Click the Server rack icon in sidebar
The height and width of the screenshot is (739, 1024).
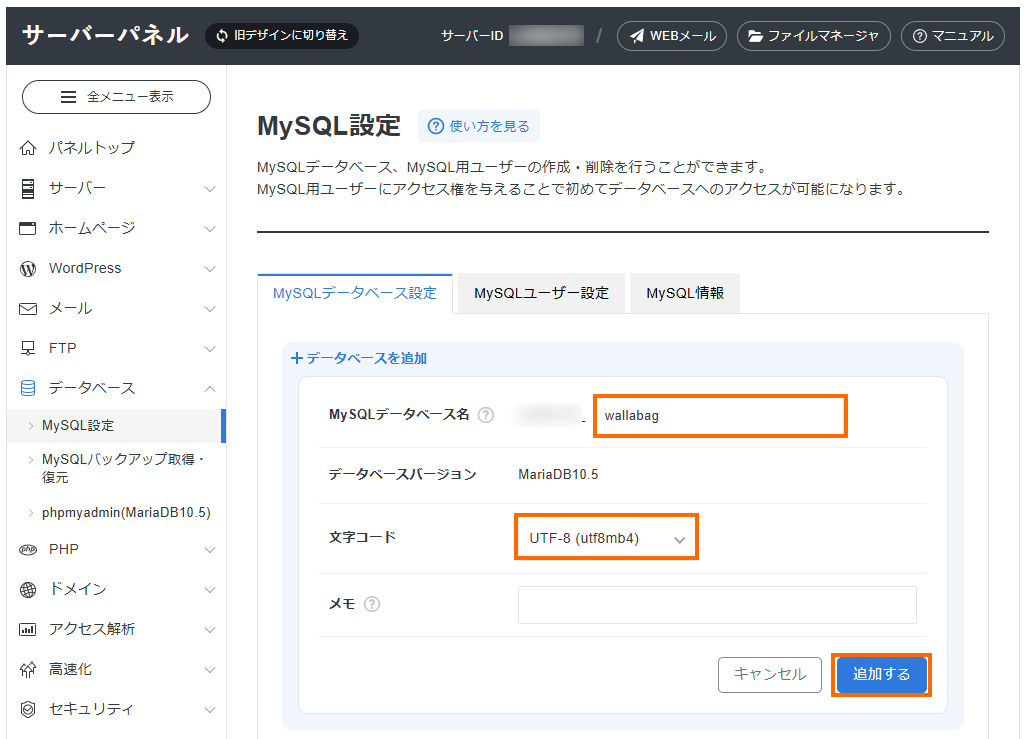(x=27, y=189)
